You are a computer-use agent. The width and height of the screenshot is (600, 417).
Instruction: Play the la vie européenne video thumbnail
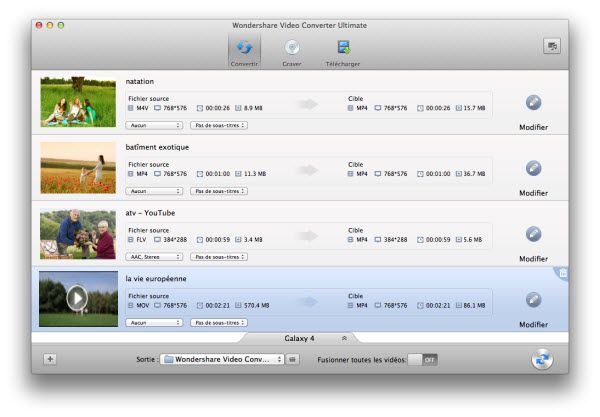point(77,298)
